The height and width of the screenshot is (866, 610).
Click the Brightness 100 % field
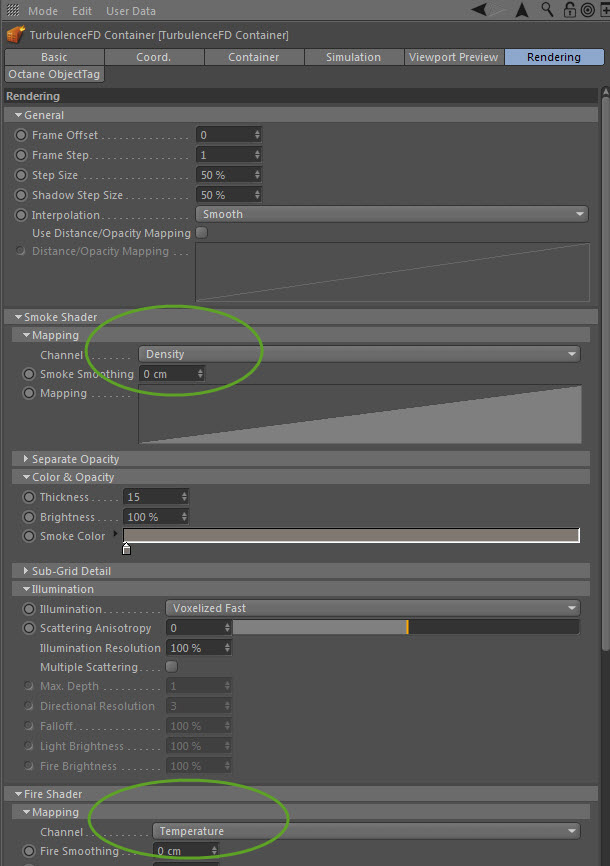[156, 516]
